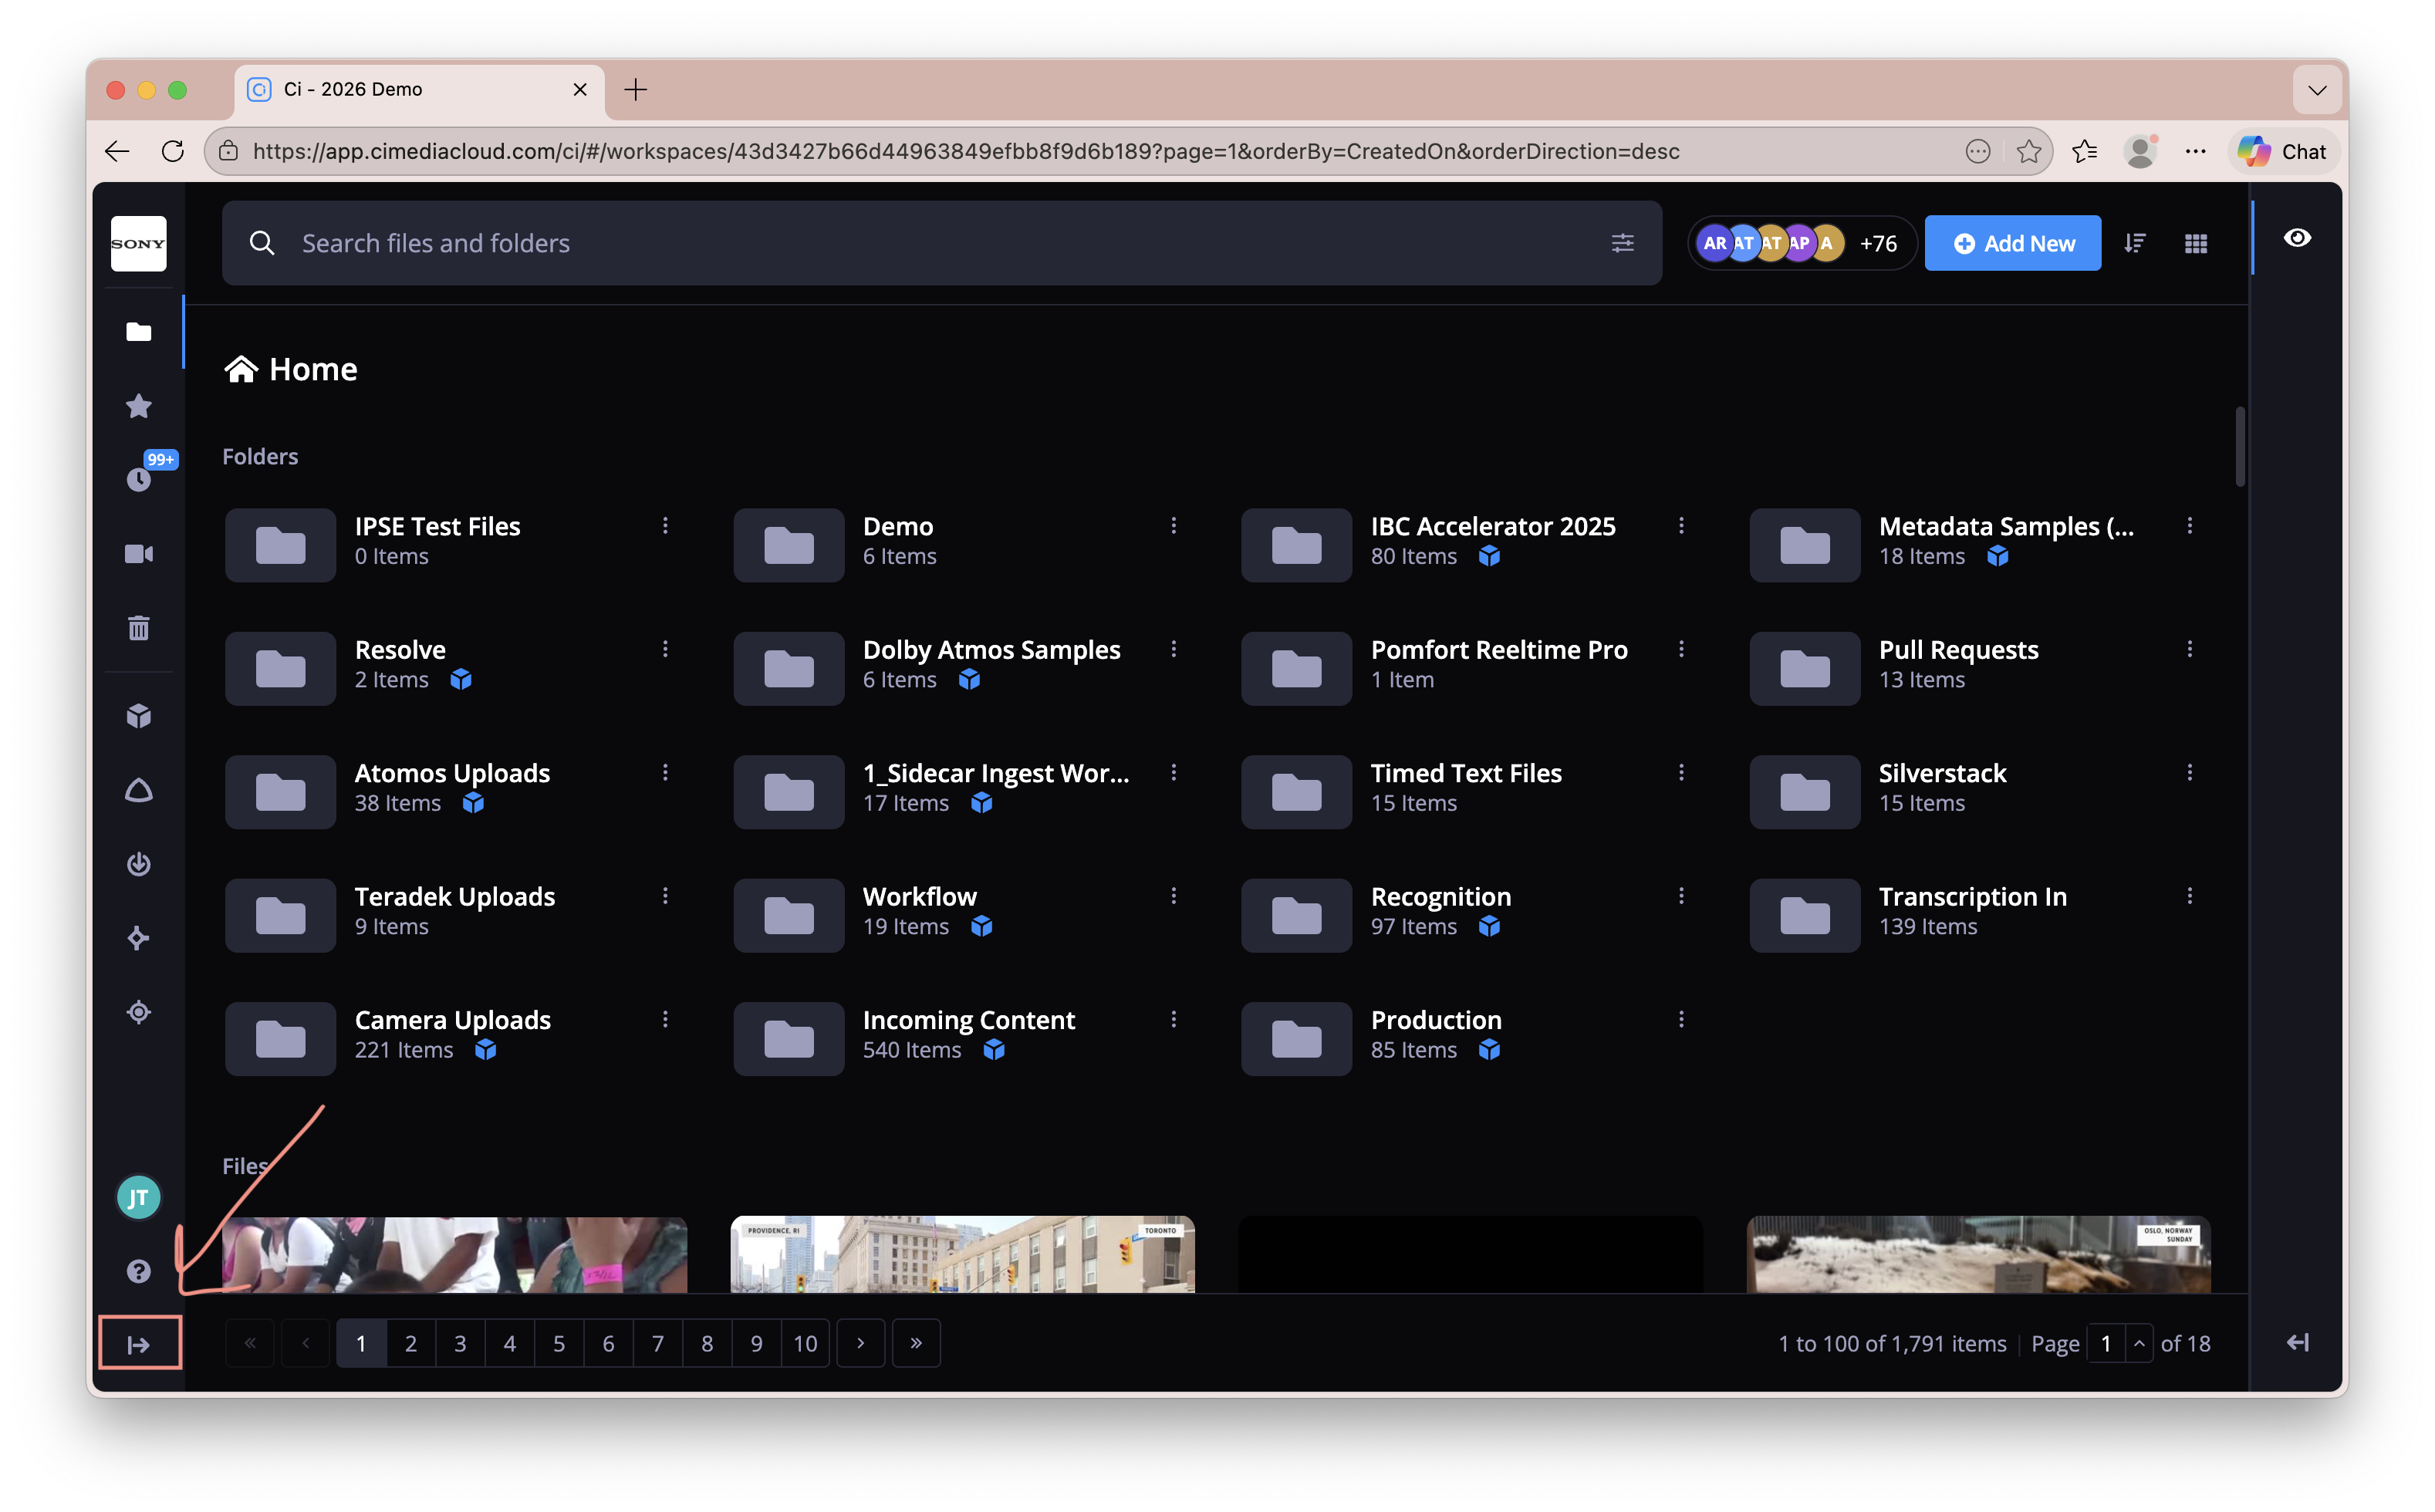Open the JT user avatar menu
The width and height of the screenshot is (2435, 1512).
coord(139,1198)
